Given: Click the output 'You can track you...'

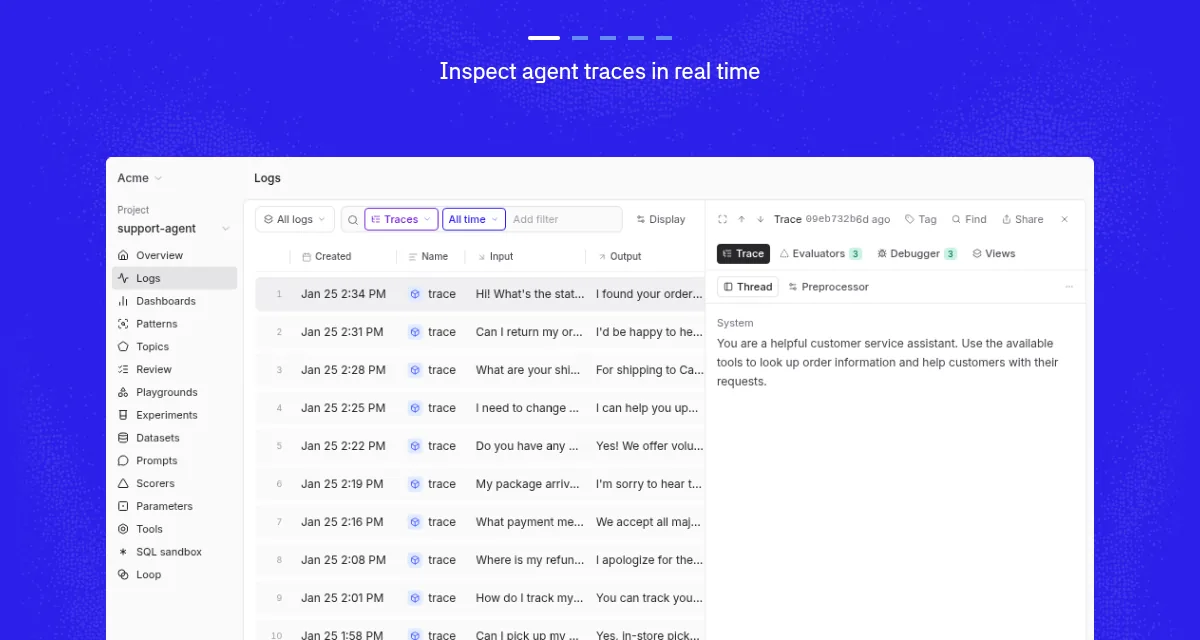Looking at the screenshot, I should [649, 598].
